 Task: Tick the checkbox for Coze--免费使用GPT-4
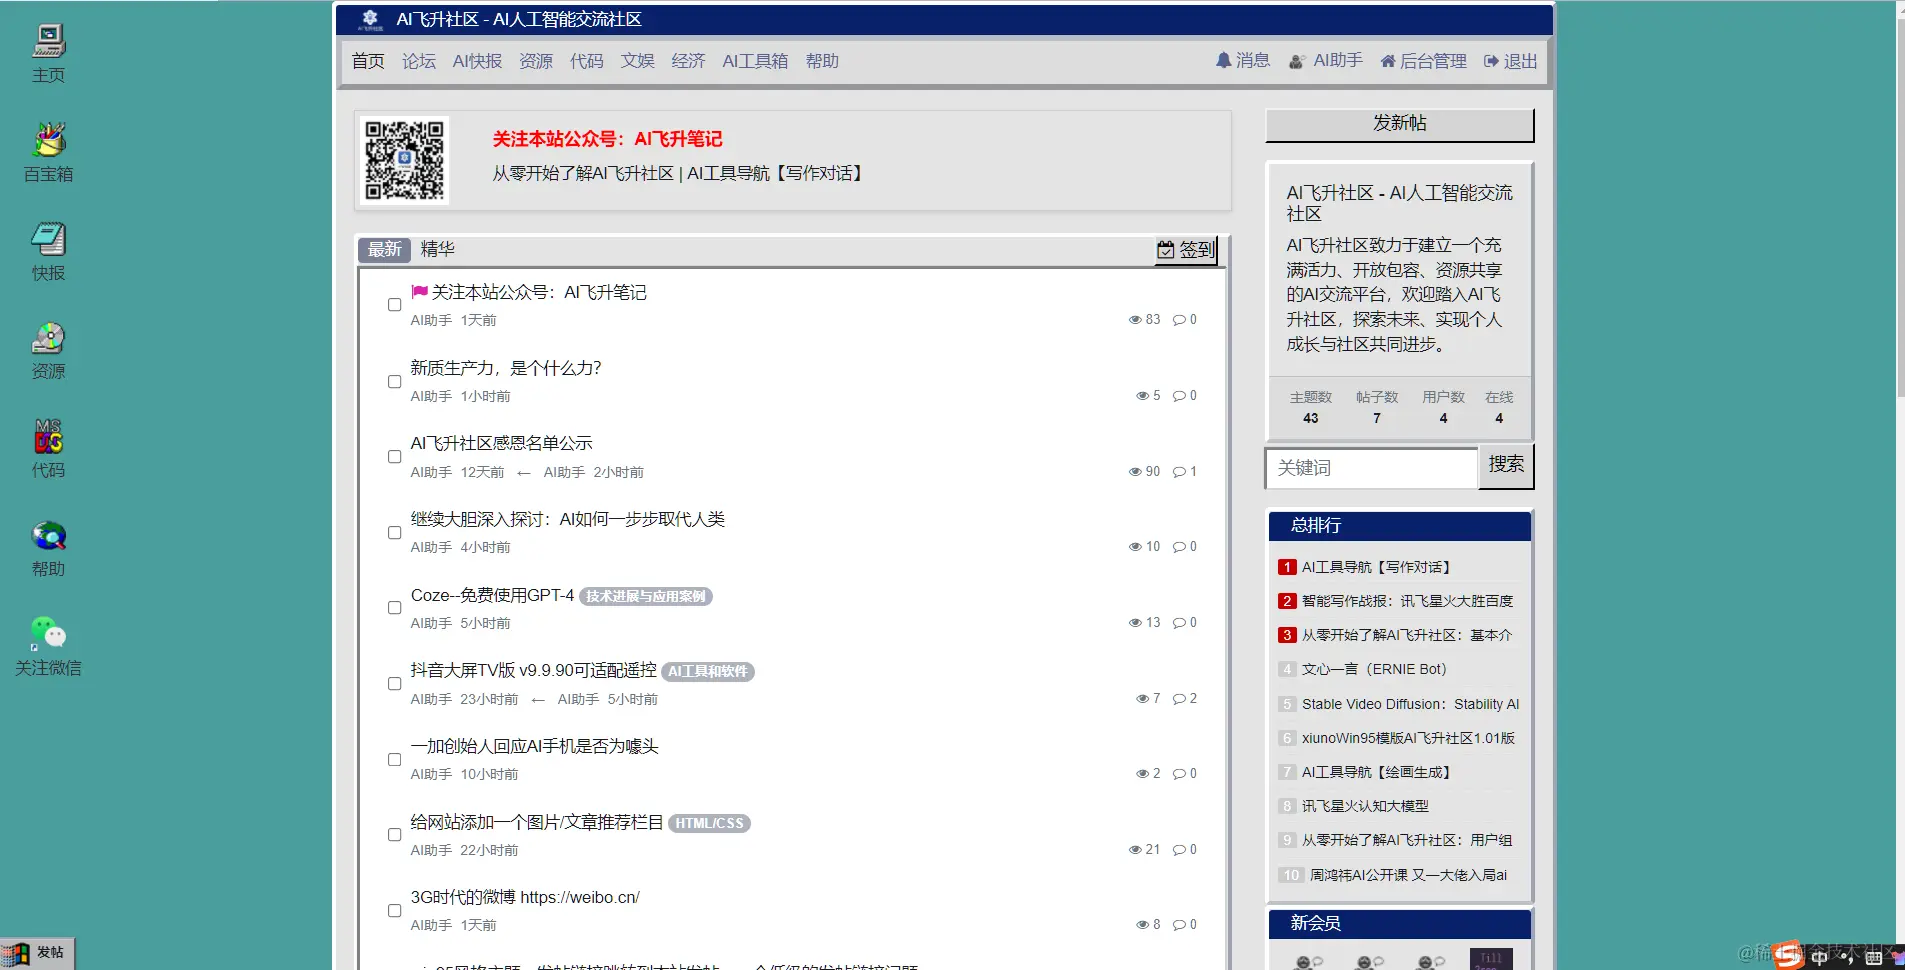point(395,608)
